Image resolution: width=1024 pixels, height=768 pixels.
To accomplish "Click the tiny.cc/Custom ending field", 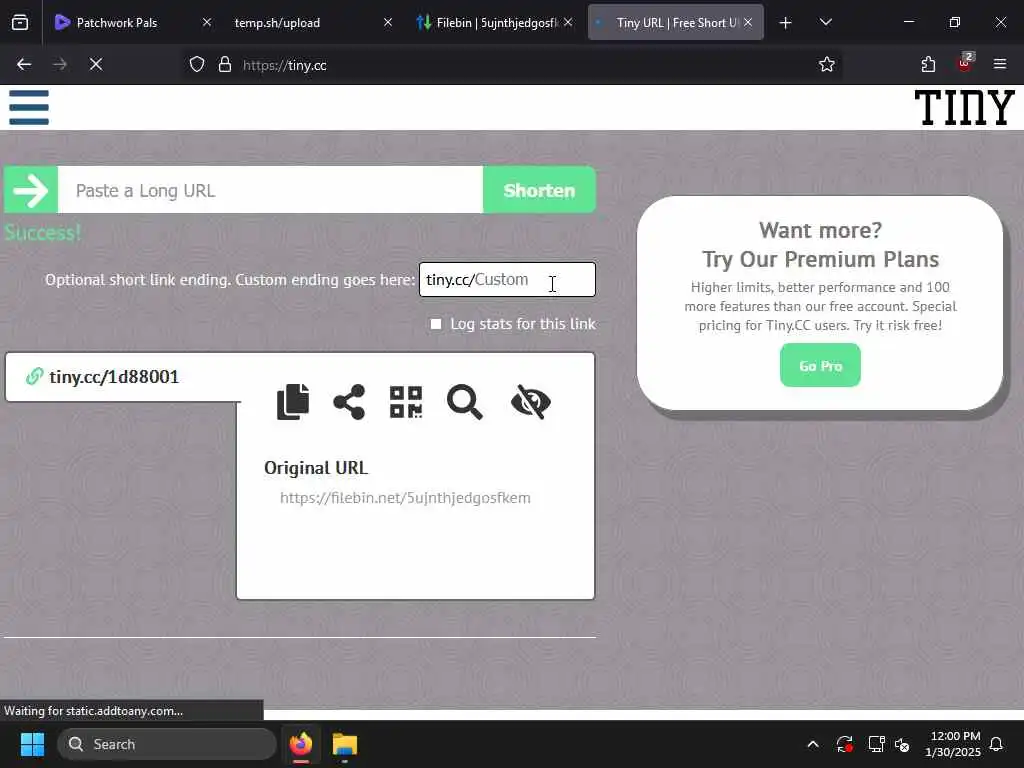I will point(507,280).
